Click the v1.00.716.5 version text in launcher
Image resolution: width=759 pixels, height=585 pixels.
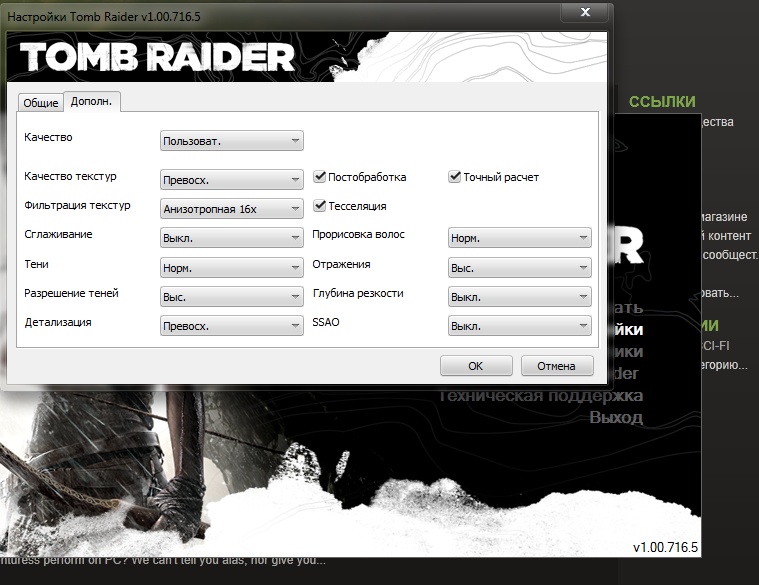(666, 547)
